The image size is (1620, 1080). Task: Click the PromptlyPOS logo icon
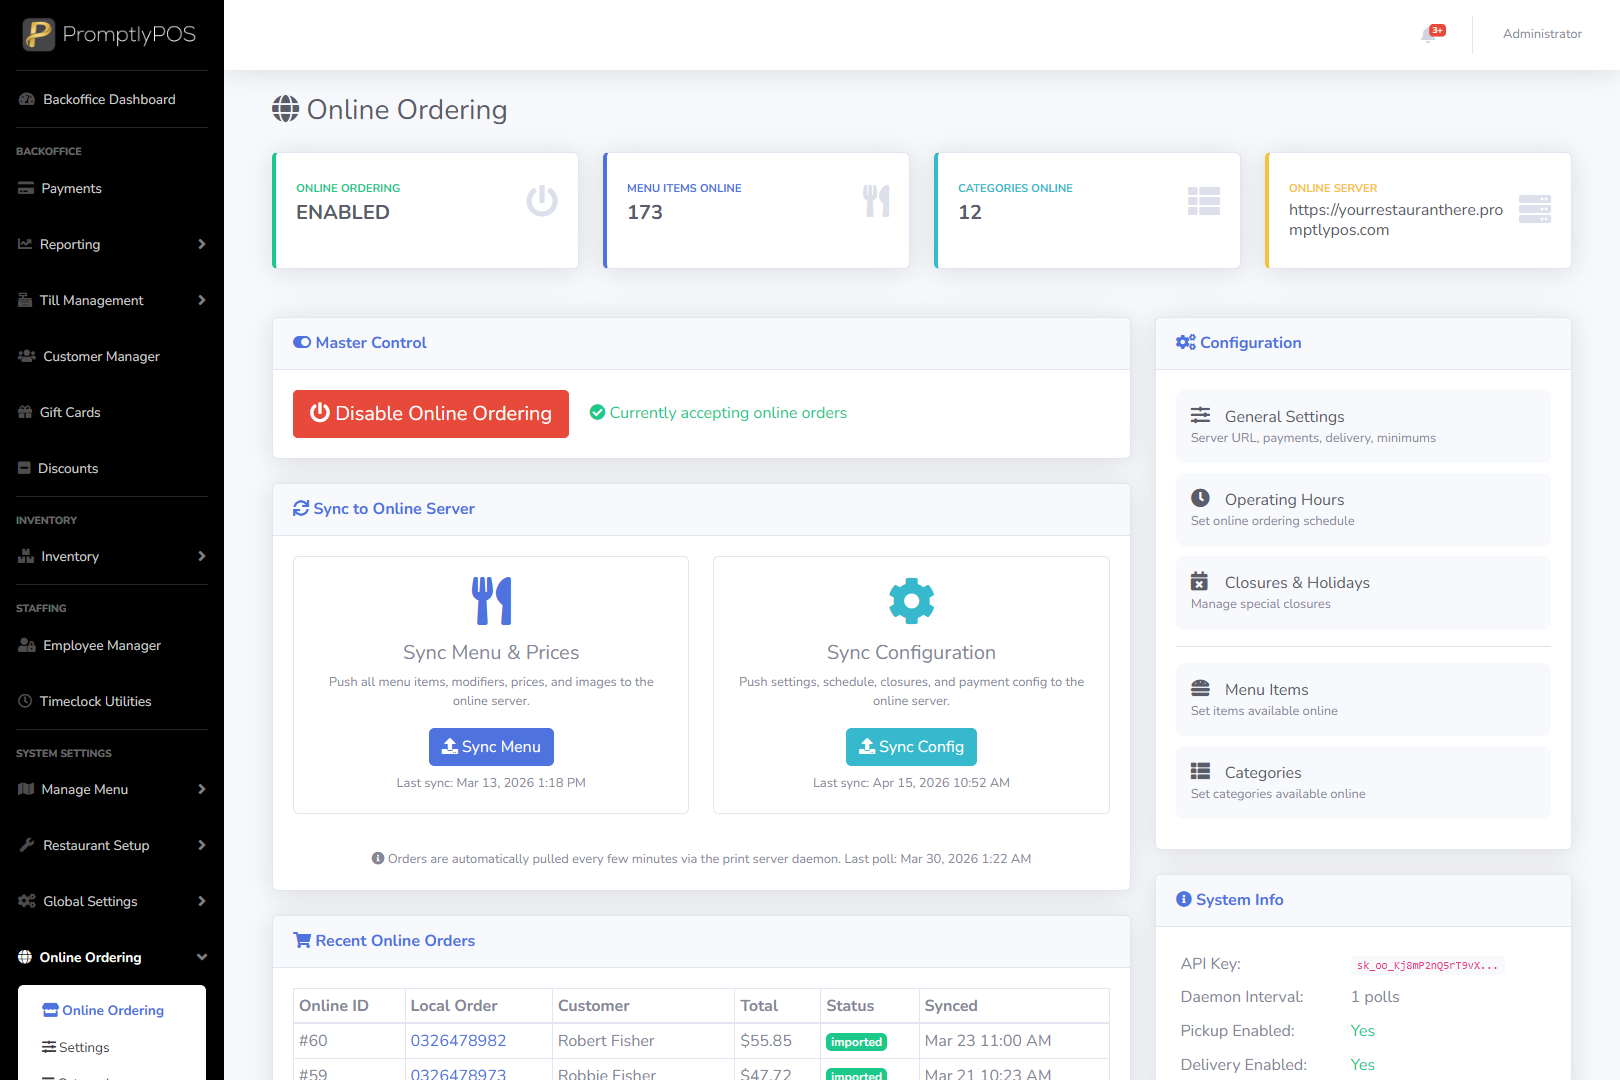tap(39, 34)
